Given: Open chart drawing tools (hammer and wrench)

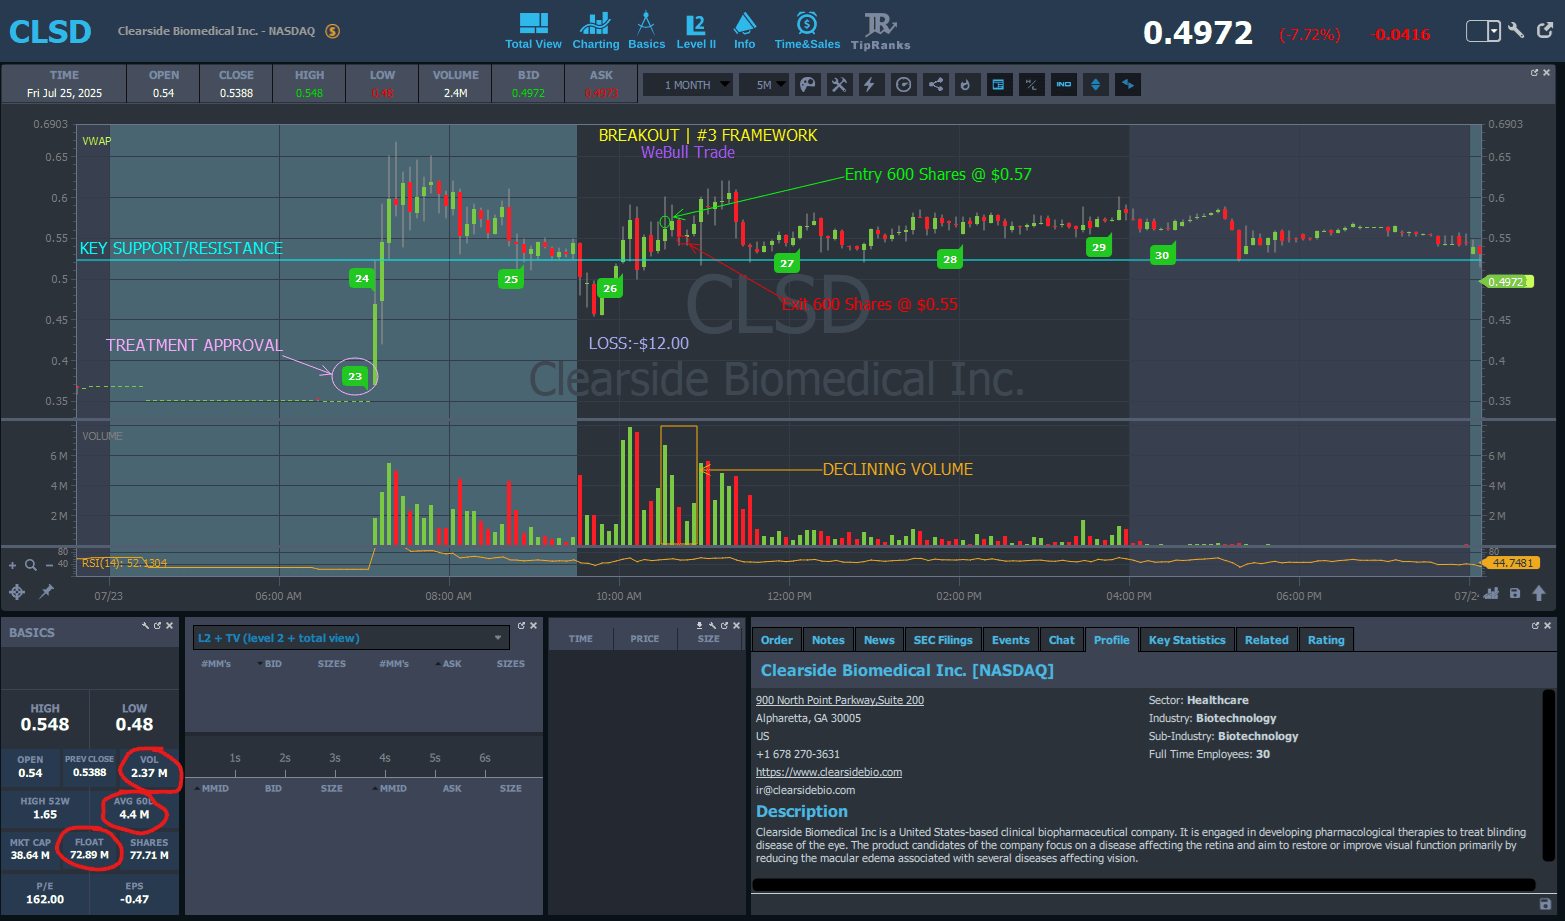Looking at the screenshot, I should 839,85.
